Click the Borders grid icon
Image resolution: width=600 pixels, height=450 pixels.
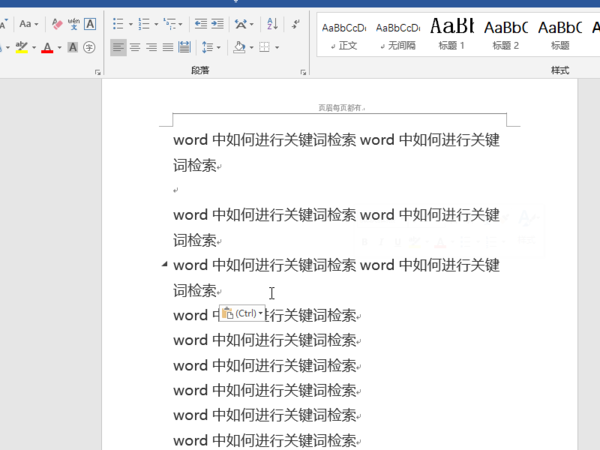tap(264, 47)
